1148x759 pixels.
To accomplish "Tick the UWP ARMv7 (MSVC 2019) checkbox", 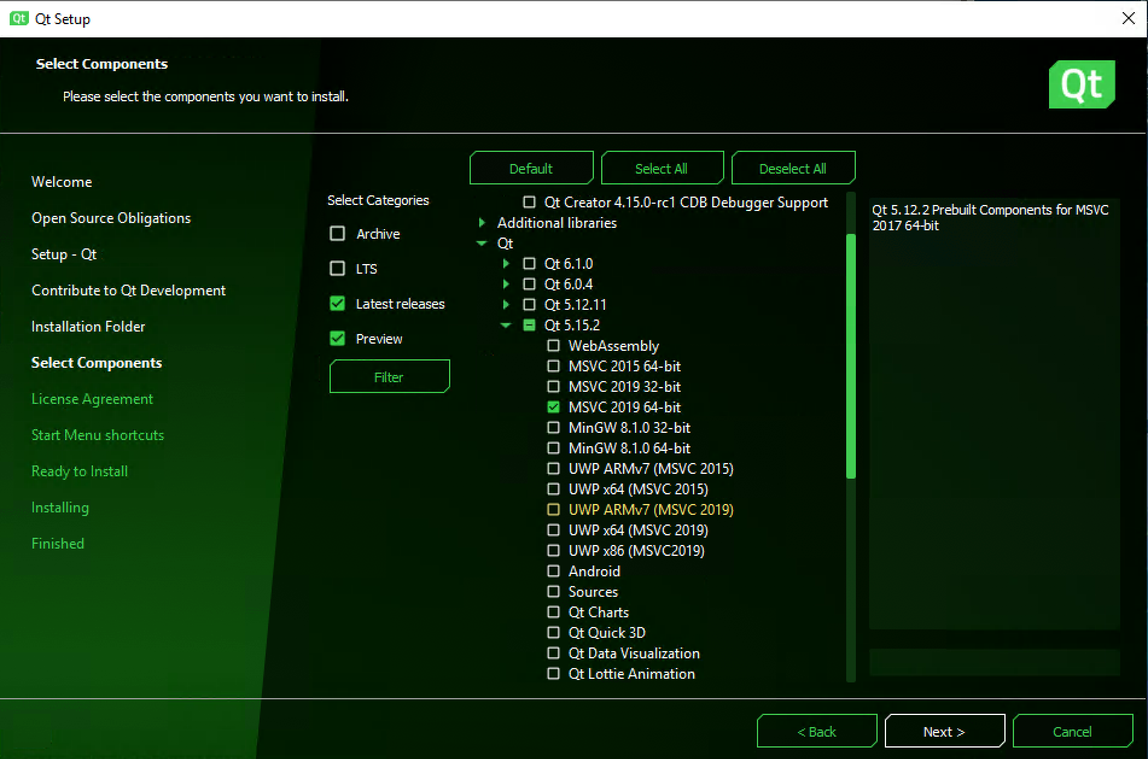I will click(554, 509).
